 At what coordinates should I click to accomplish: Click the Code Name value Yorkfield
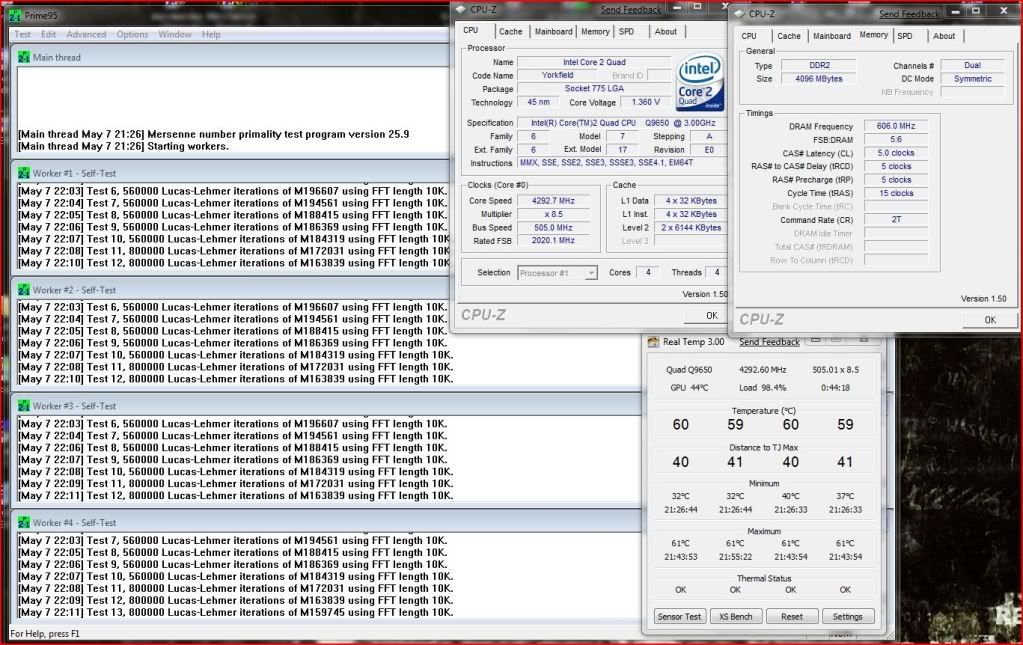coord(557,75)
